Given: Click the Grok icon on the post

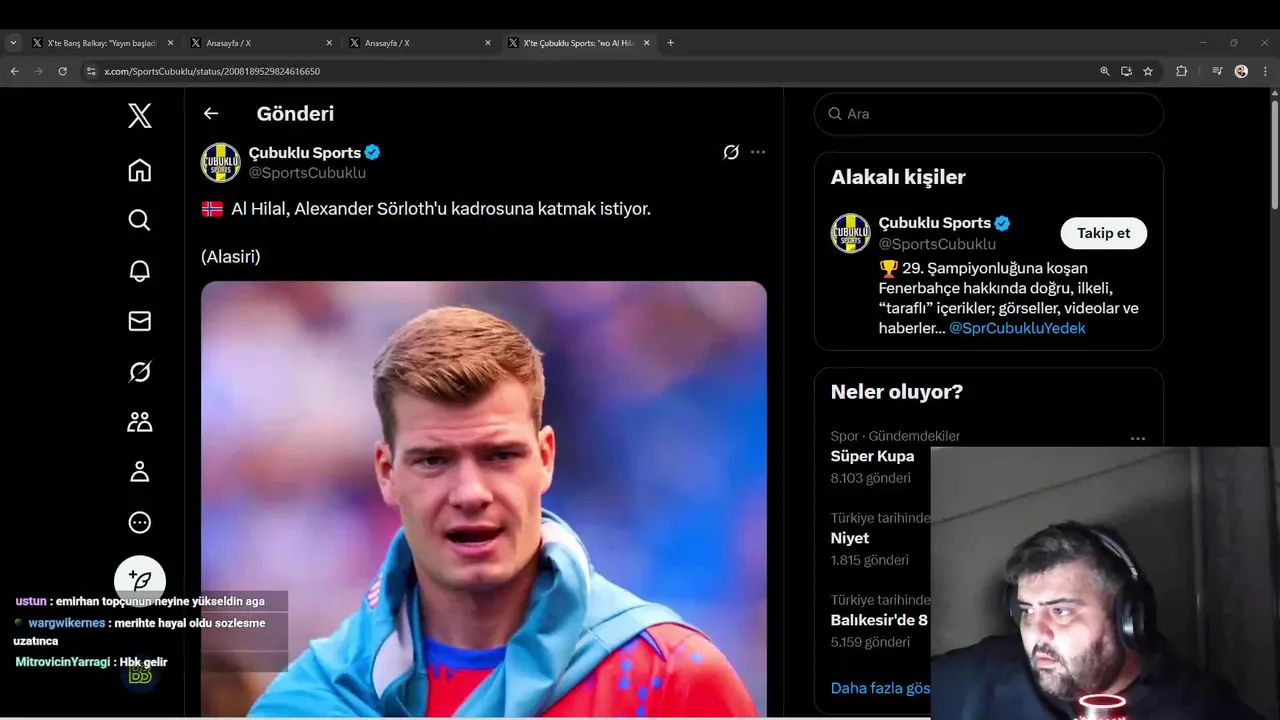Looking at the screenshot, I should [x=731, y=152].
